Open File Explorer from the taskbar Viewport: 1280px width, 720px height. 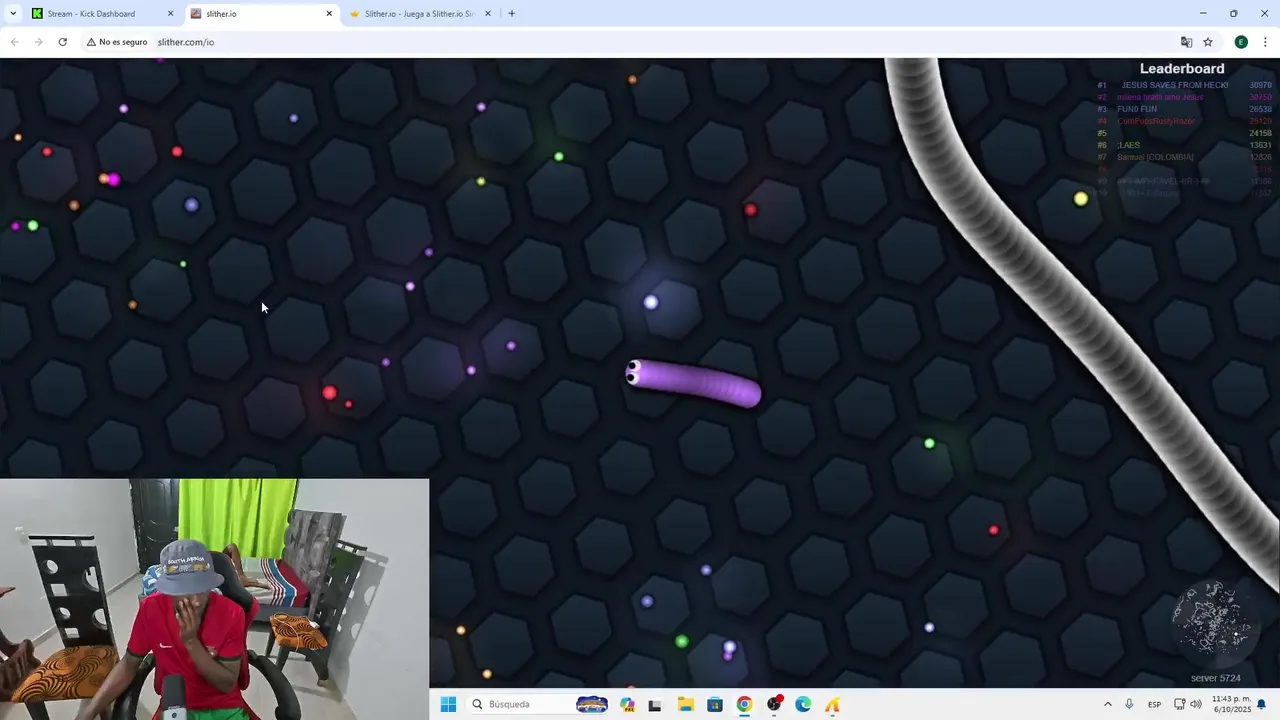point(685,704)
